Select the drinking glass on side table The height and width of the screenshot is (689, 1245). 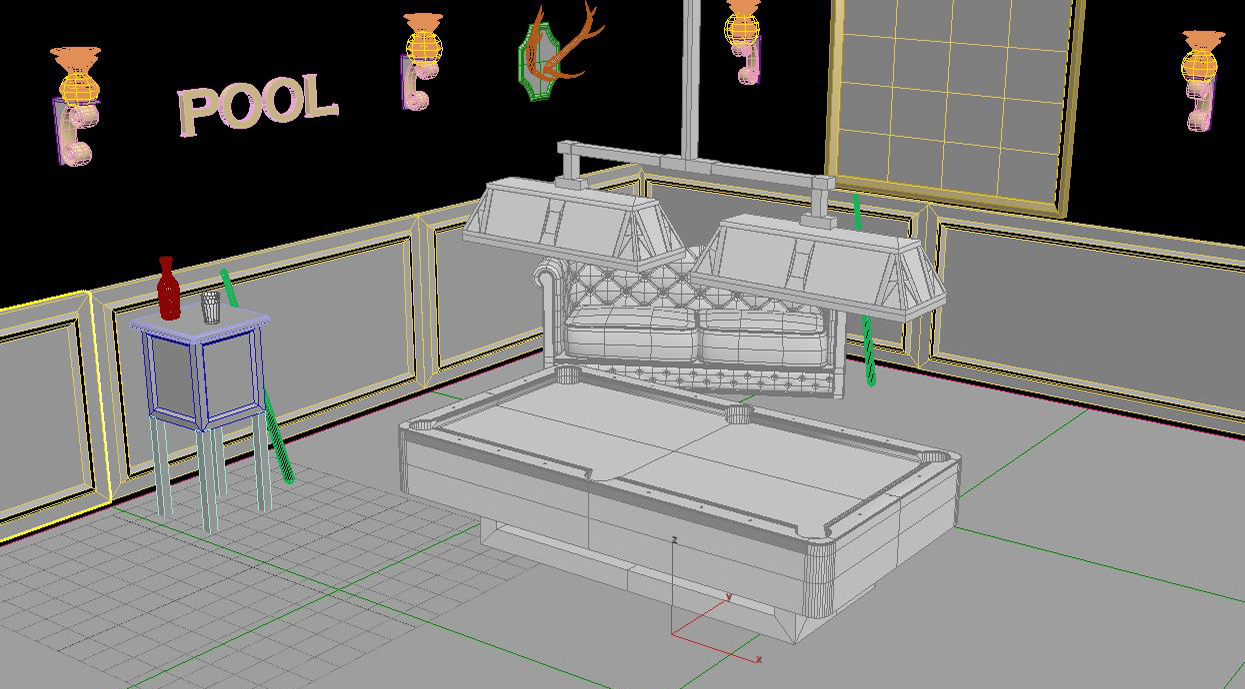pyautogui.click(x=210, y=306)
